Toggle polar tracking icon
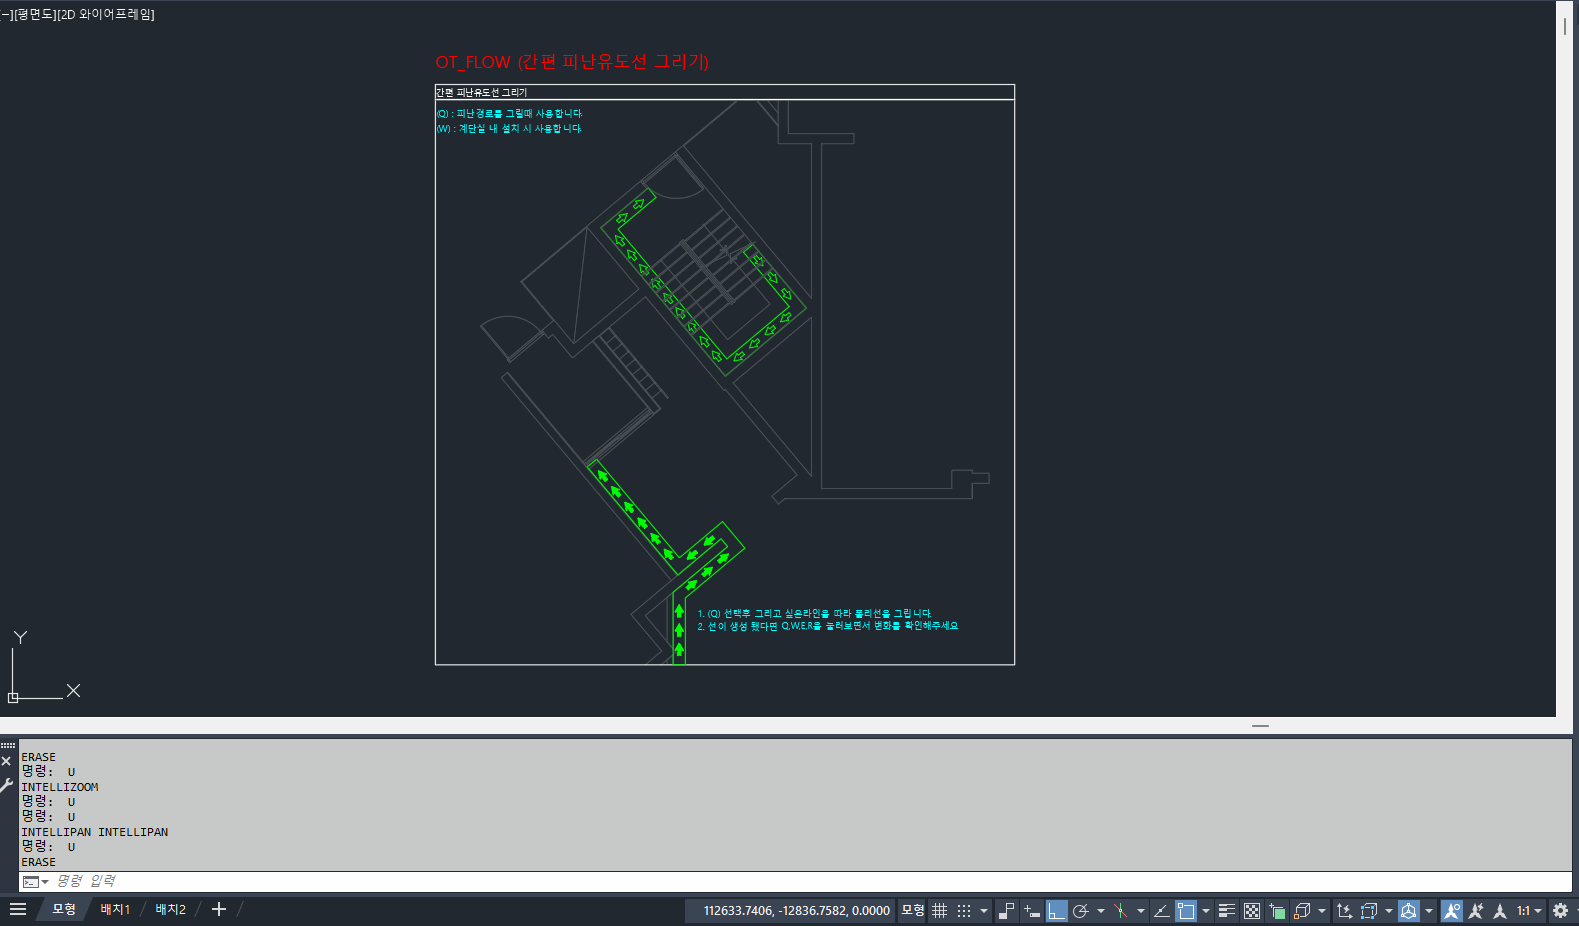The image size is (1579, 926). [x=1080, y=911]
